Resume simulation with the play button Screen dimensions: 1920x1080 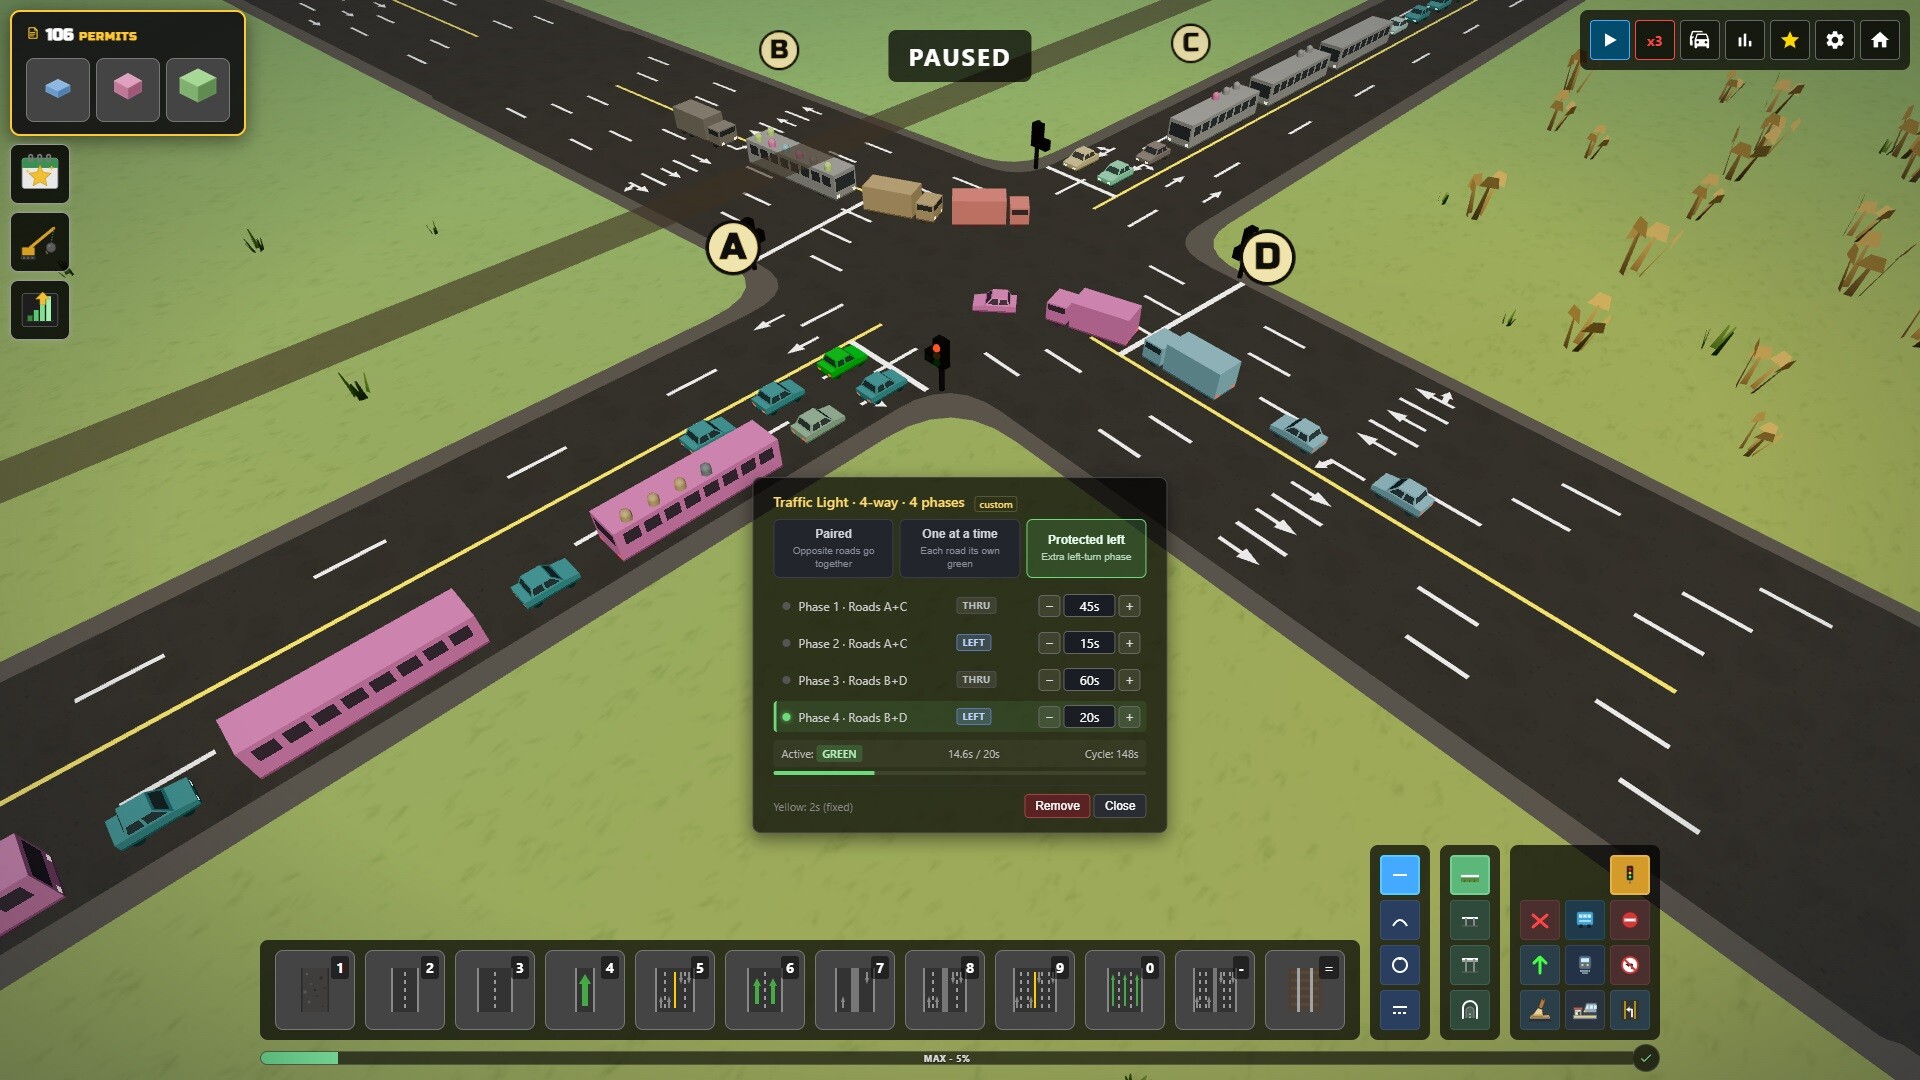tap(1609, 40)
